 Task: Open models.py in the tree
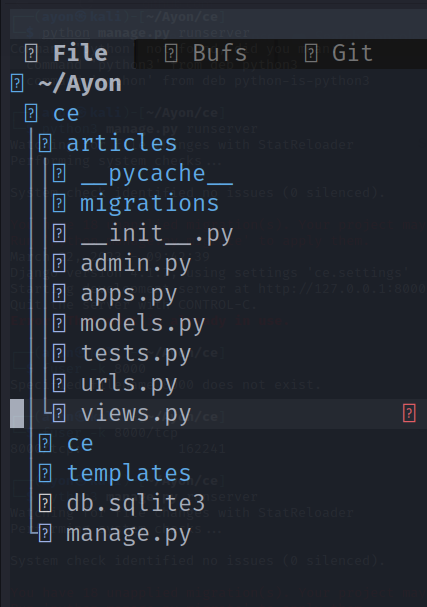(142, 324)
